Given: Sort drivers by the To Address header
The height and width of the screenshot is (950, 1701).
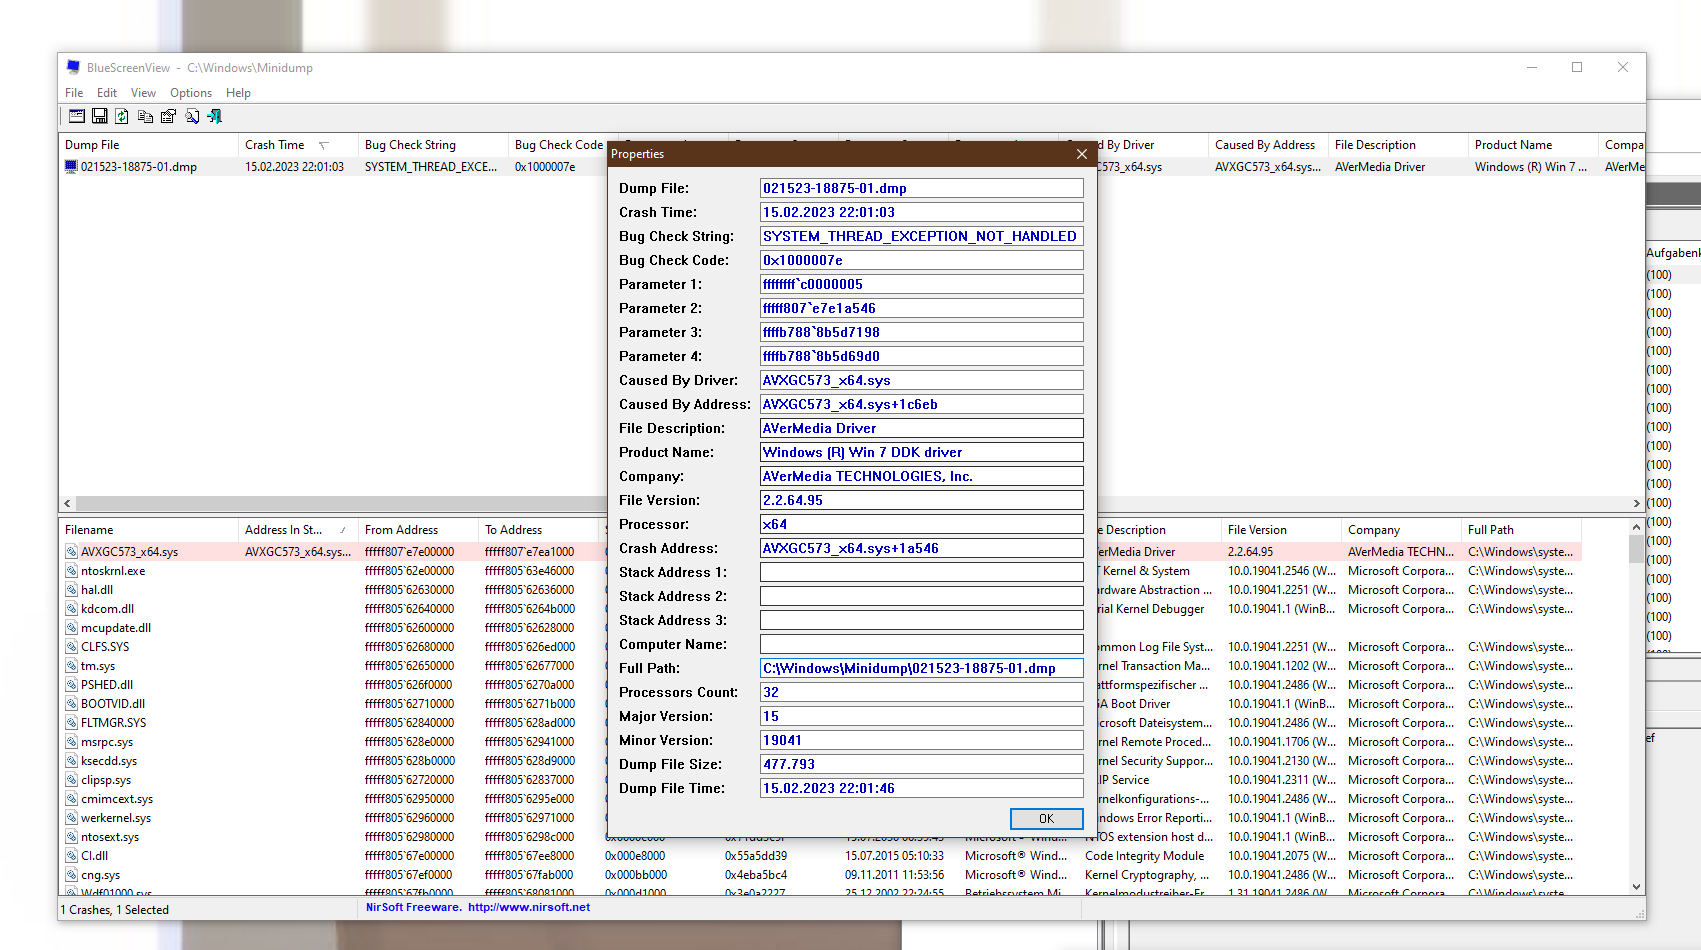Looking at the screenshot, I should click(x=538, y=530).
